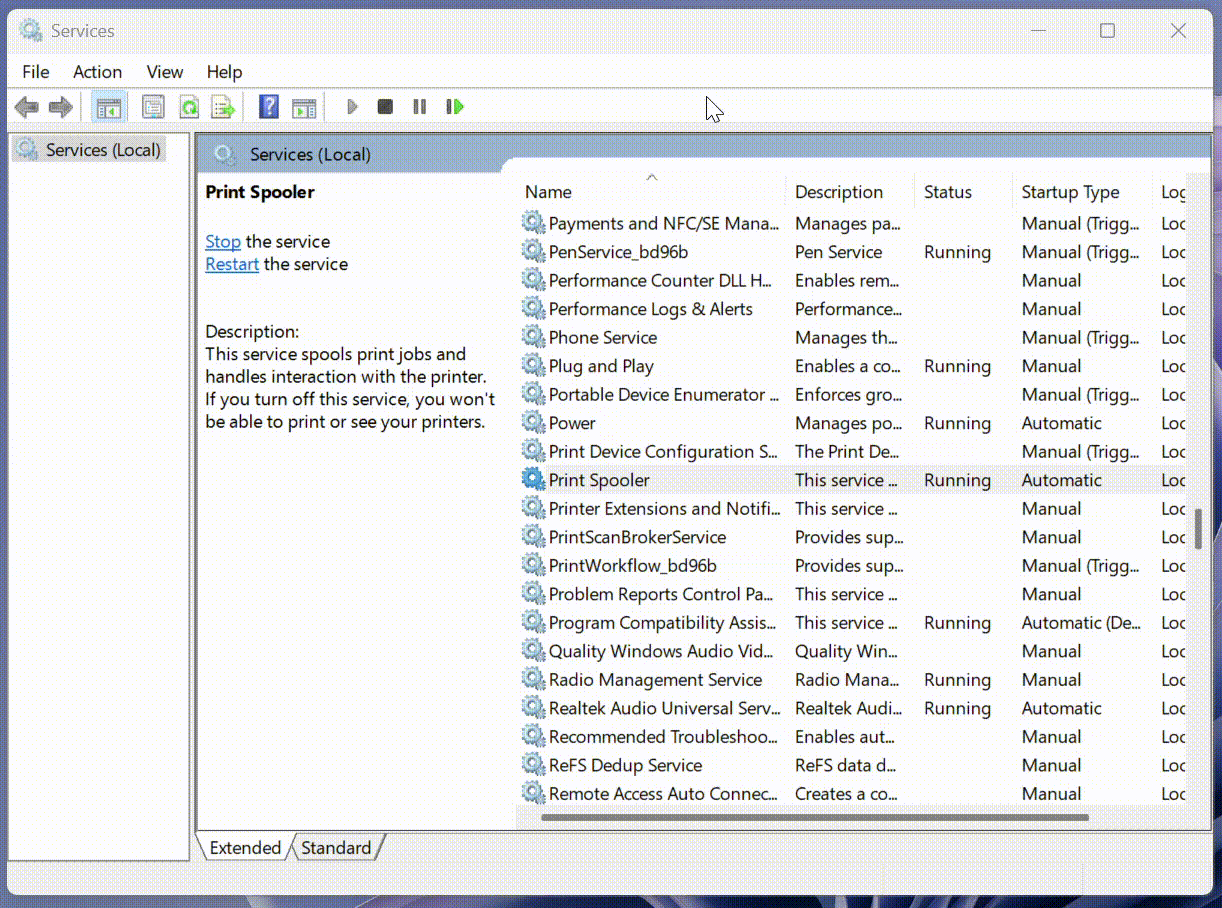Click 'Radio Mana...' description cell
This screenshot has width=1222, height=908.
[847, 680]
